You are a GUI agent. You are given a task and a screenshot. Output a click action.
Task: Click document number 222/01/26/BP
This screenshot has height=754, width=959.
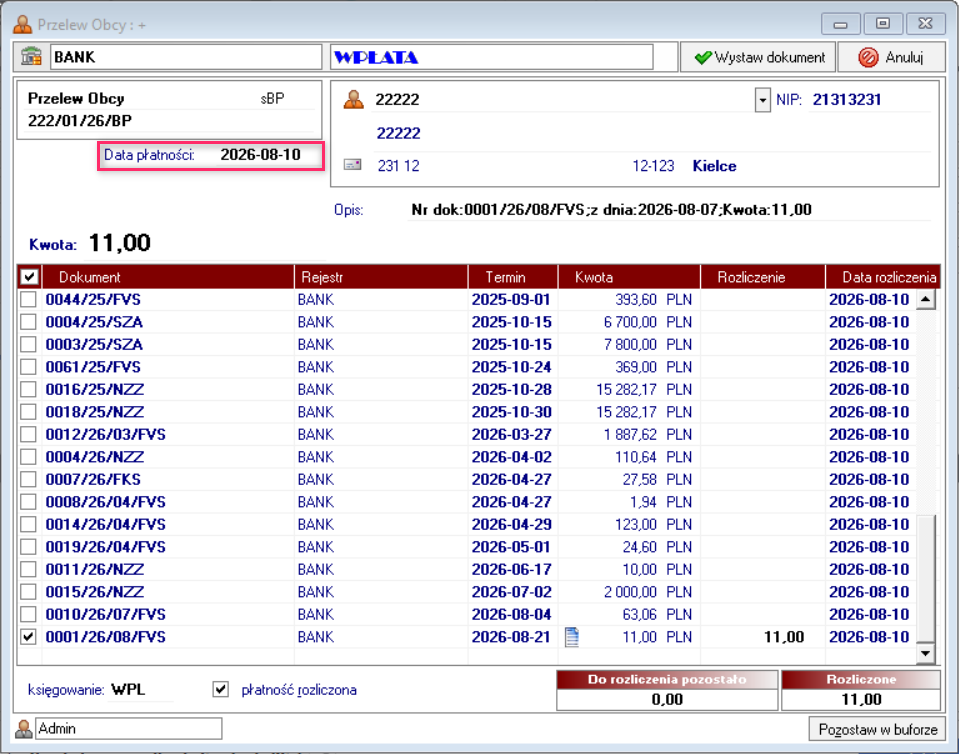[x=80, y=121]
